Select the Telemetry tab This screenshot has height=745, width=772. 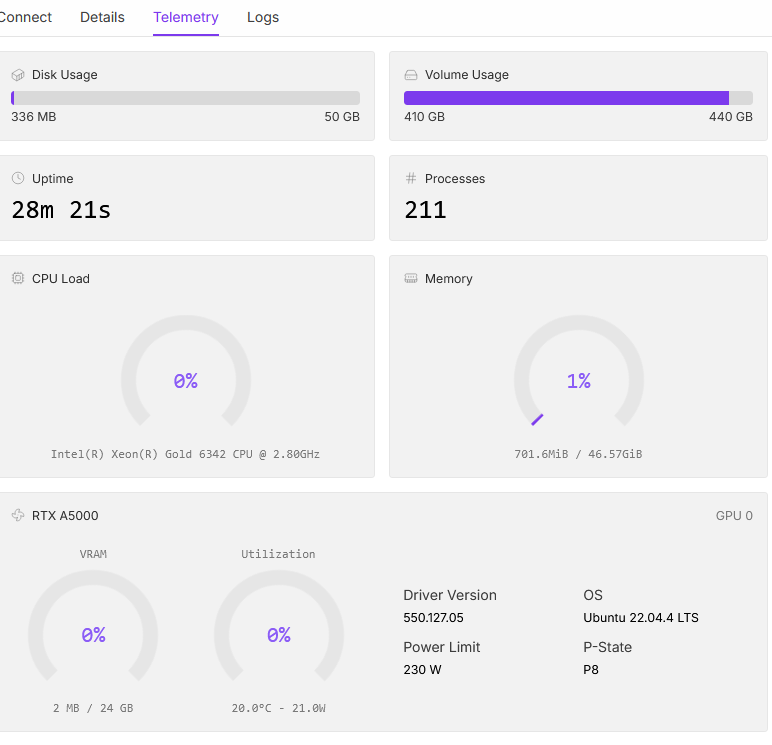pyautogui.click(x=186, y=17)
